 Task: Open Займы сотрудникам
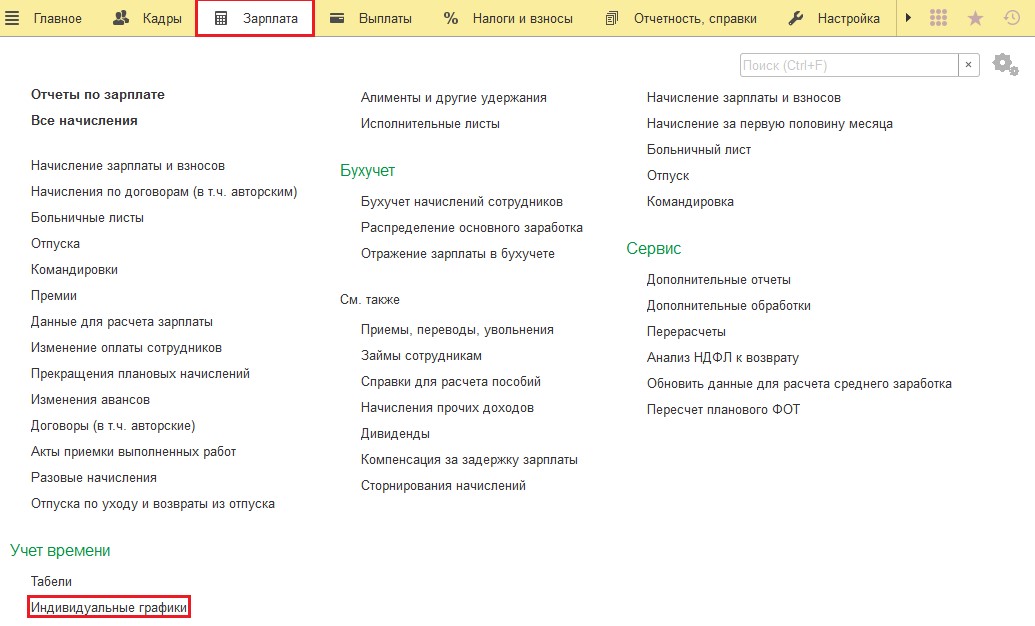click(x=421, y=355)
